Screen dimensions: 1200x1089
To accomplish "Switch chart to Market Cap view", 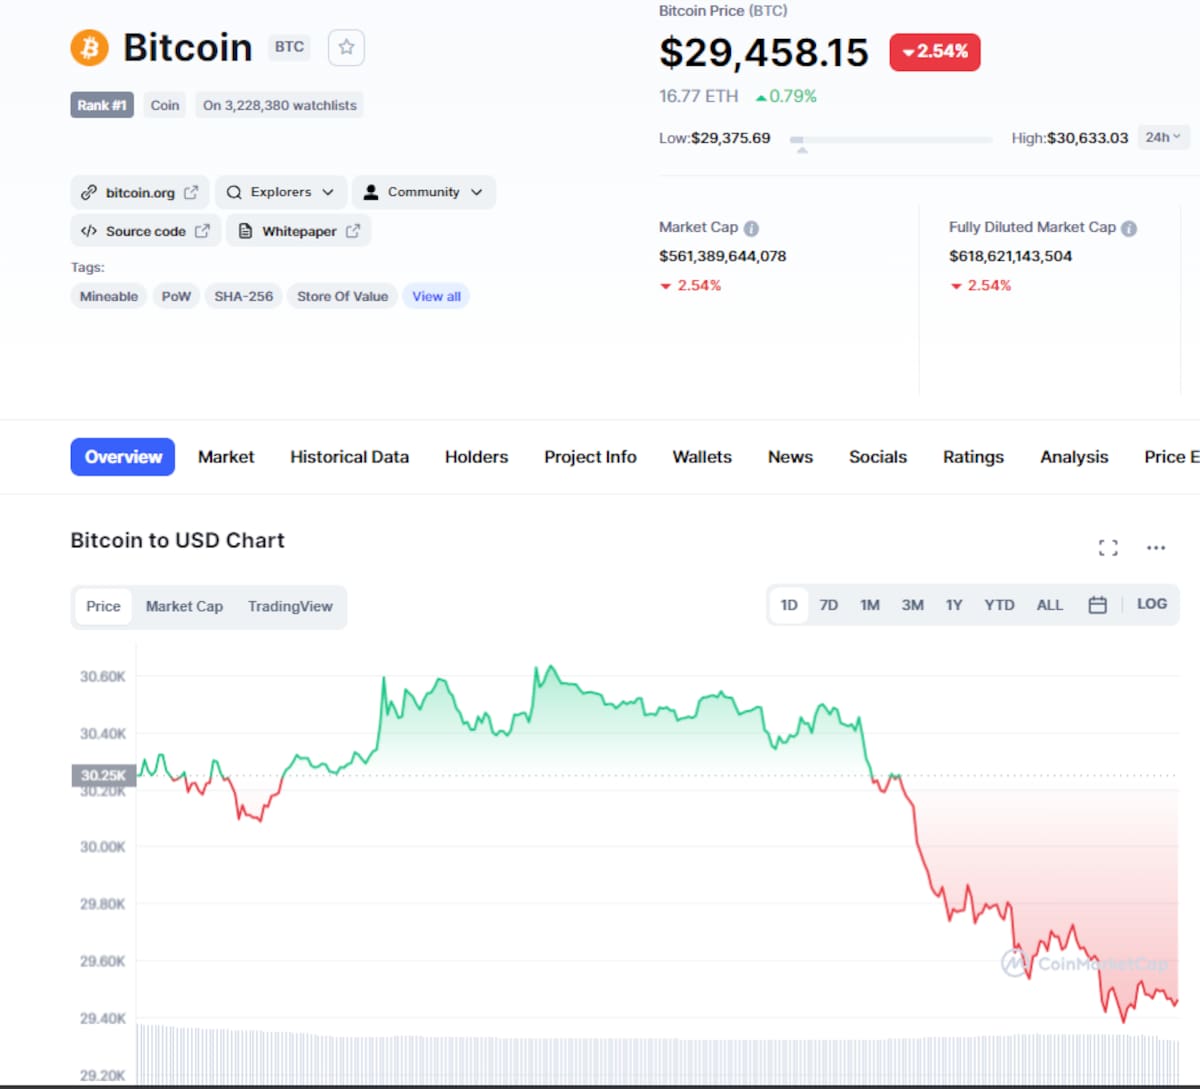I will pos(184,606).
